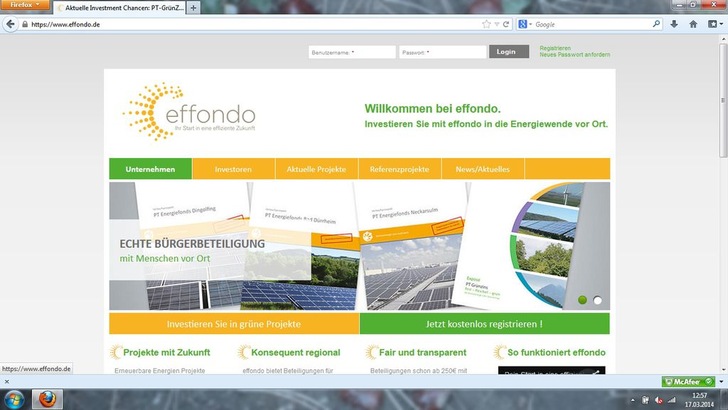
Task: Open the Projekte mit Zukunft heading
Action: [x=167, y=352]
